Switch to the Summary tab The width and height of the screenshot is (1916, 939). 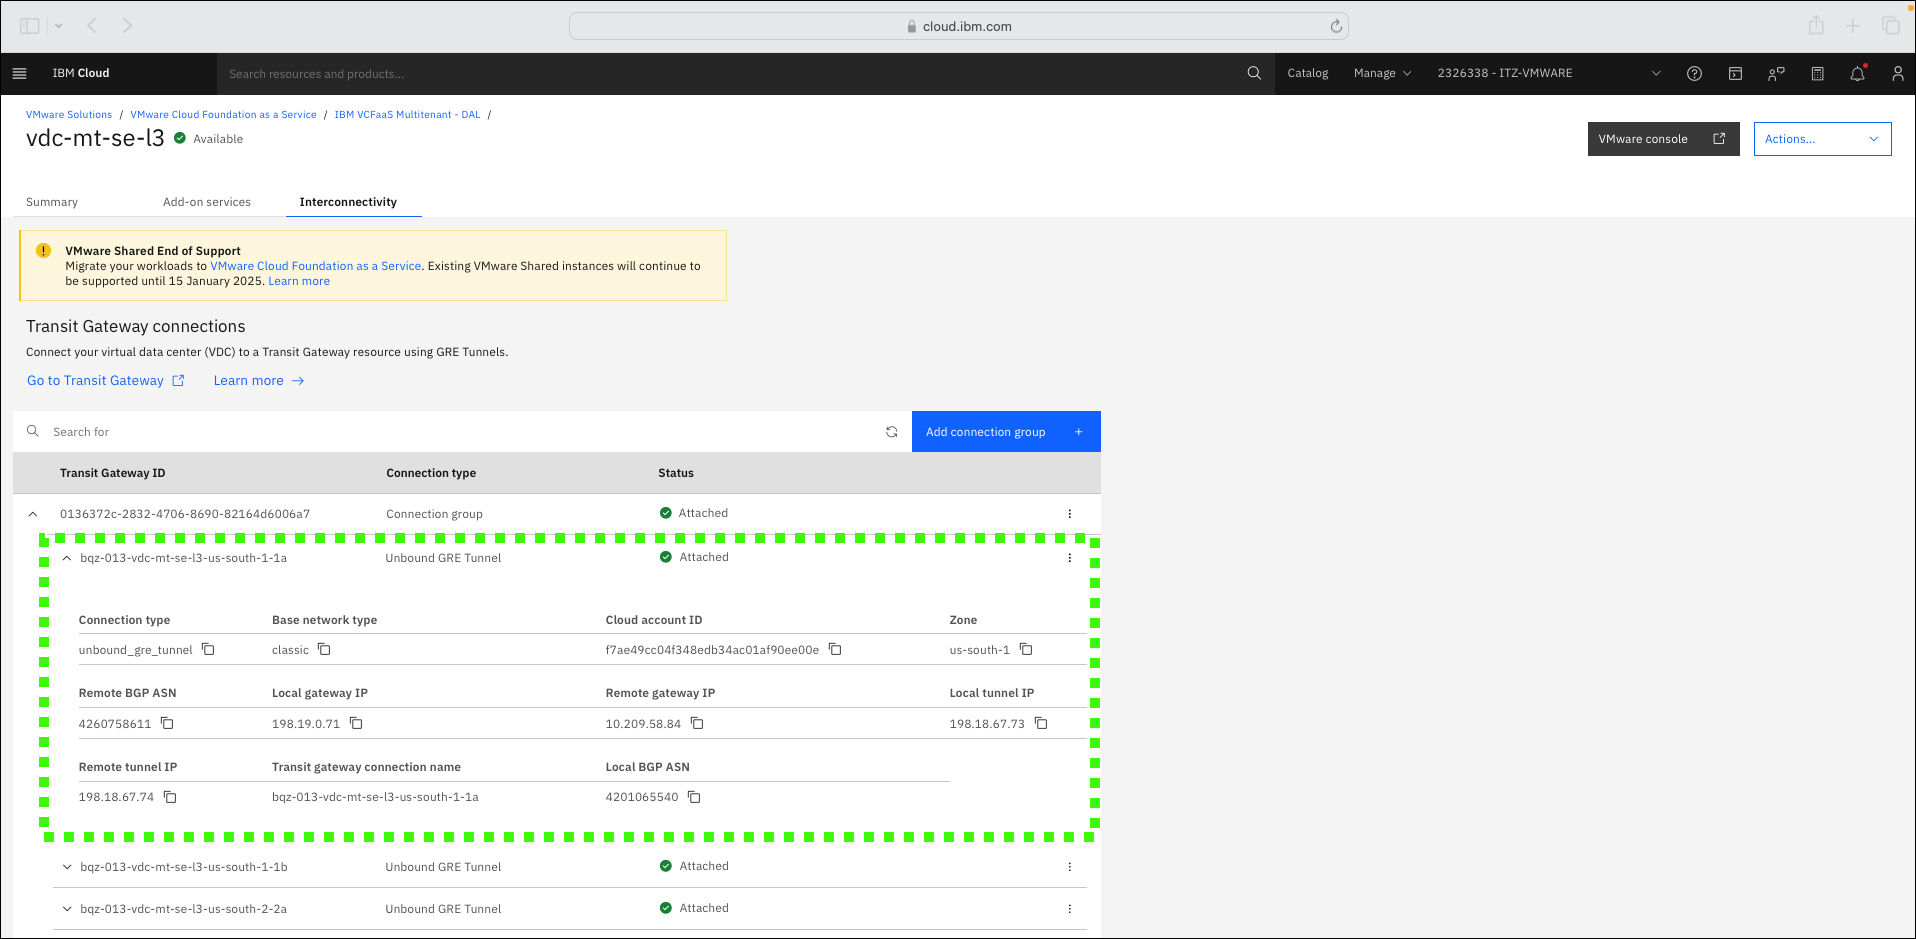(52, 202)
